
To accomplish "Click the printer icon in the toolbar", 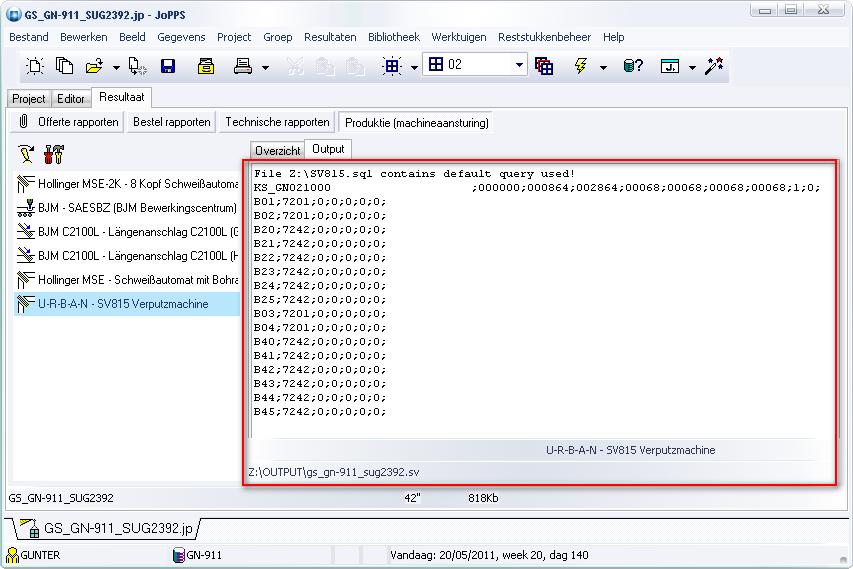I will 243,66.
